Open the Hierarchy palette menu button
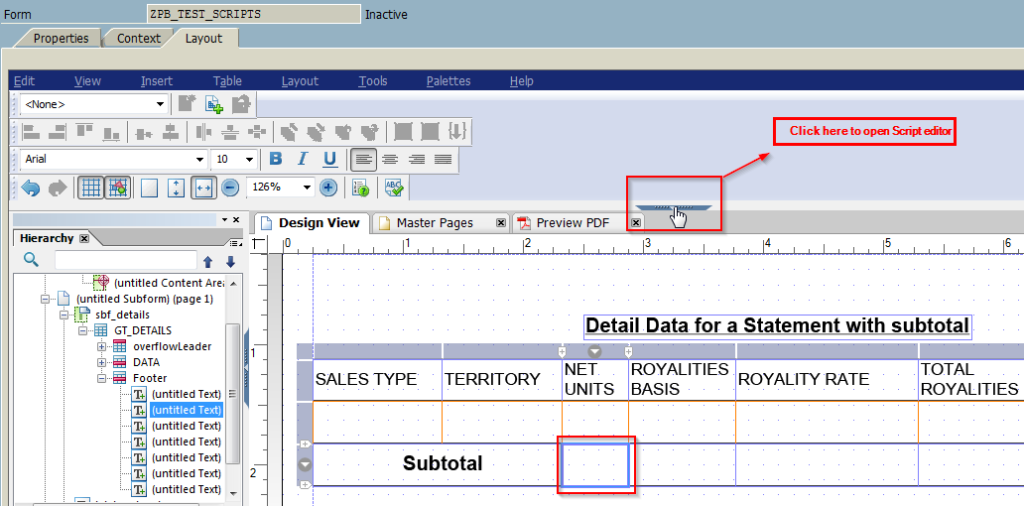 click(235, 243)
